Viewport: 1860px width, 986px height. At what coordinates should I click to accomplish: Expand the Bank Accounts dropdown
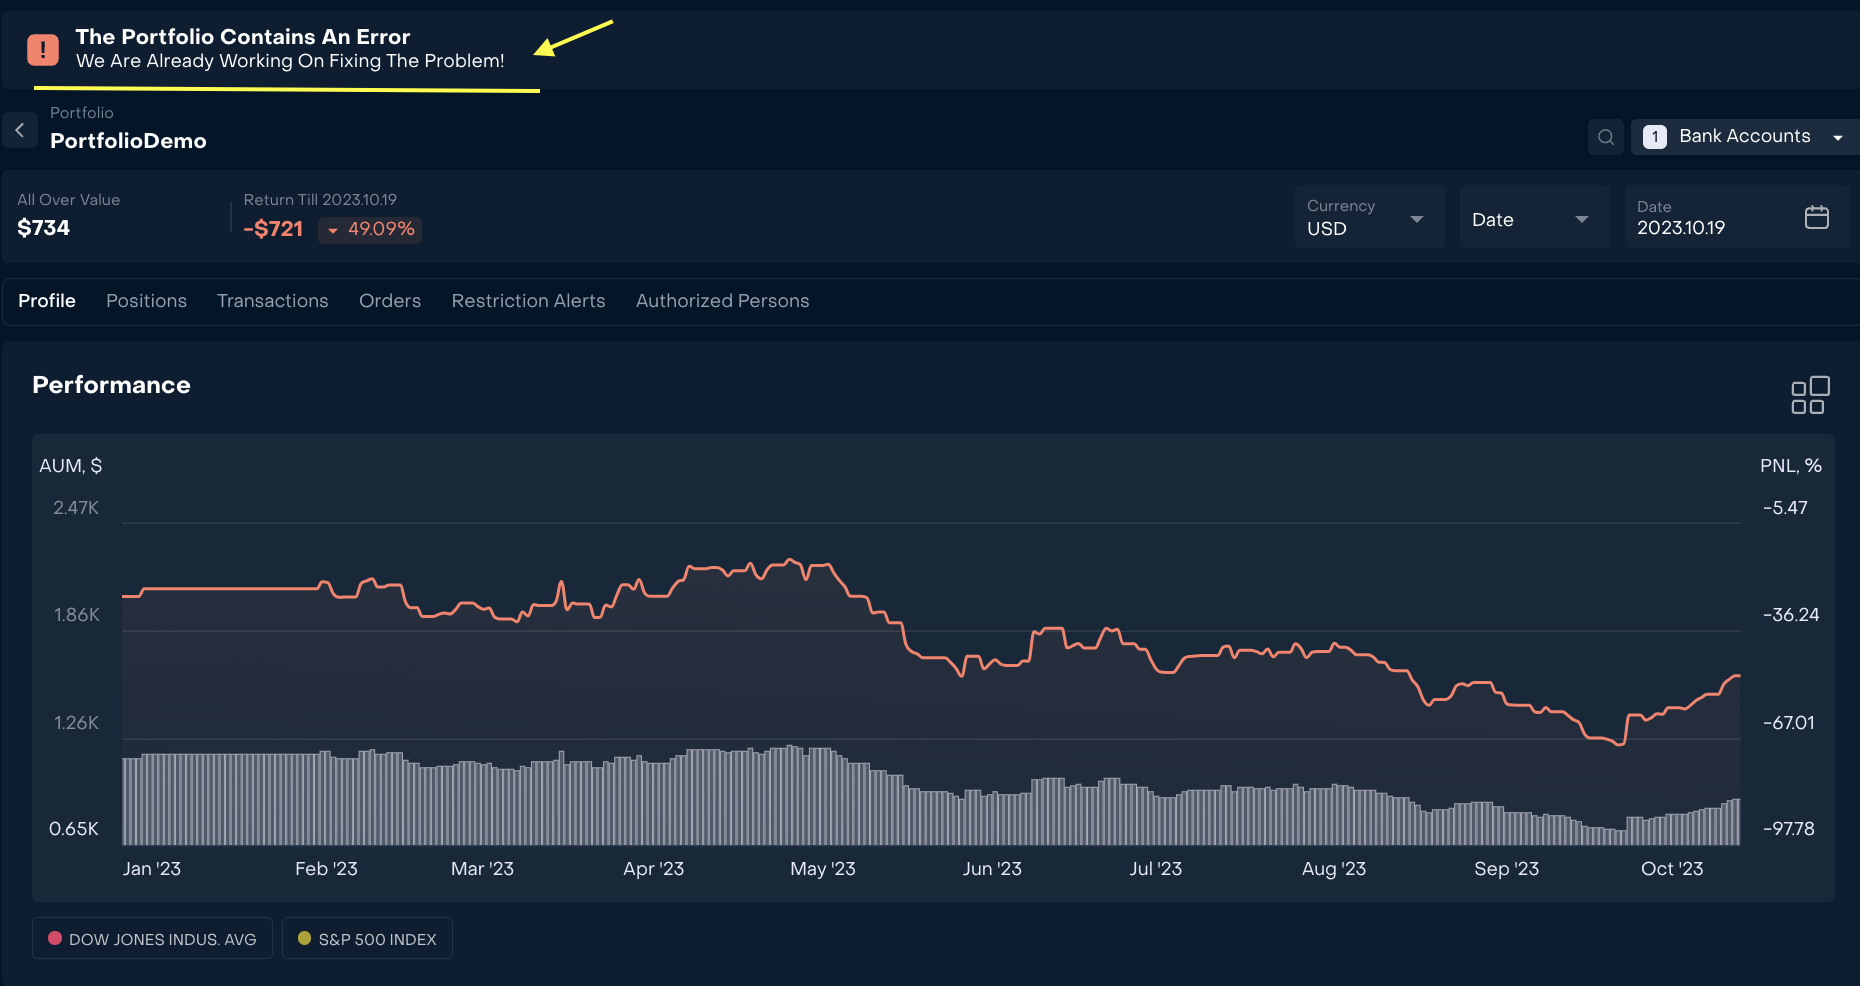[1837, 137]
